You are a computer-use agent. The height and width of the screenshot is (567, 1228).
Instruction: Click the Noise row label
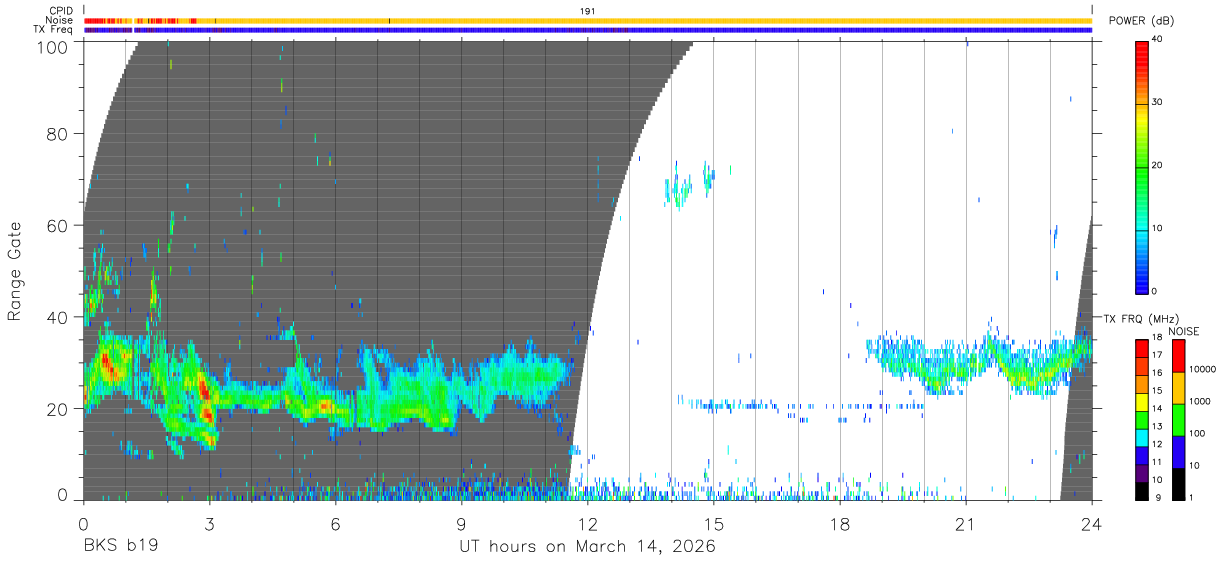coord(60,20)
